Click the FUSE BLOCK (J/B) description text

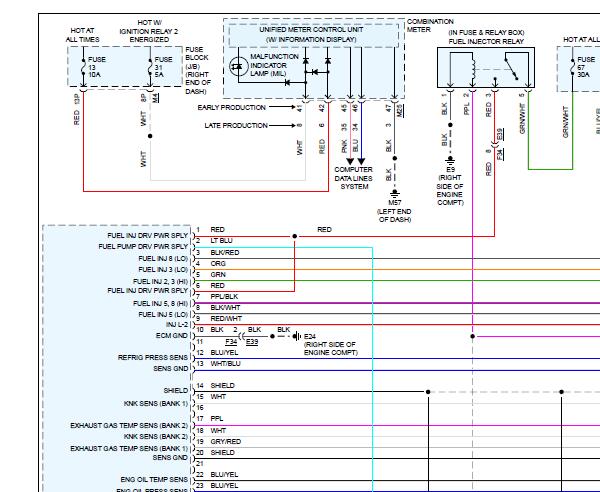(197, 70)
